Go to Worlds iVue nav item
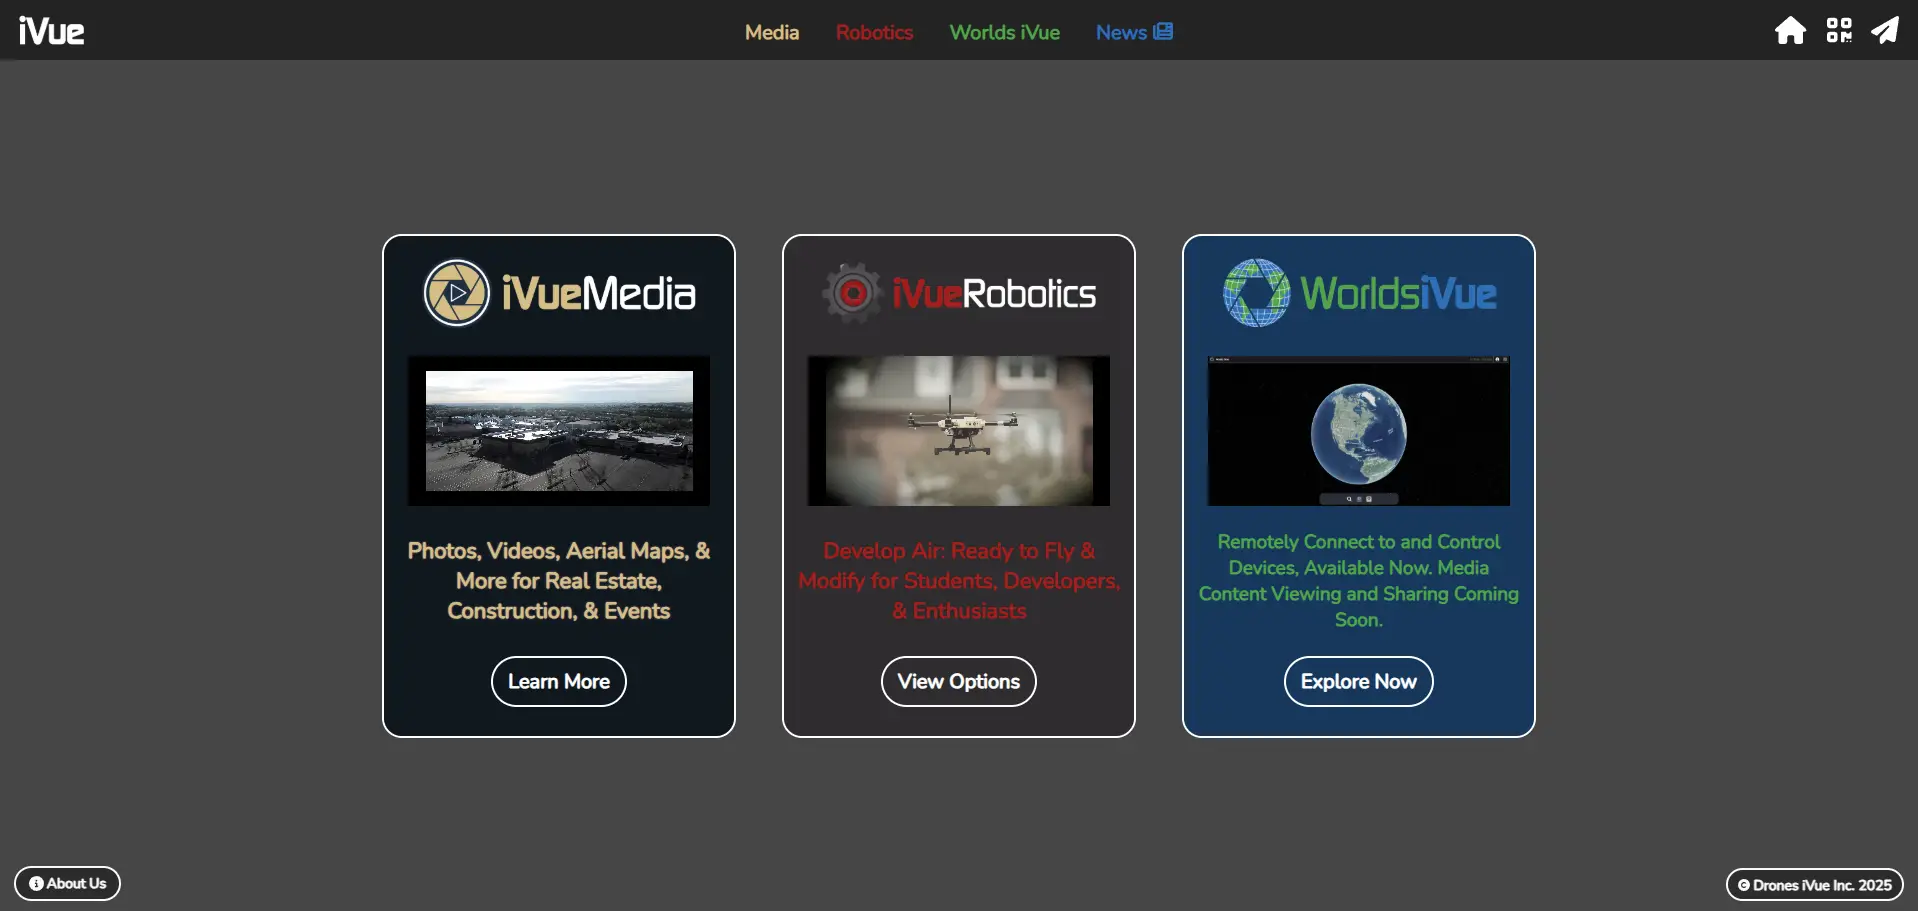Viewport: 1918px width, 911px height. tap(1004, 32)
